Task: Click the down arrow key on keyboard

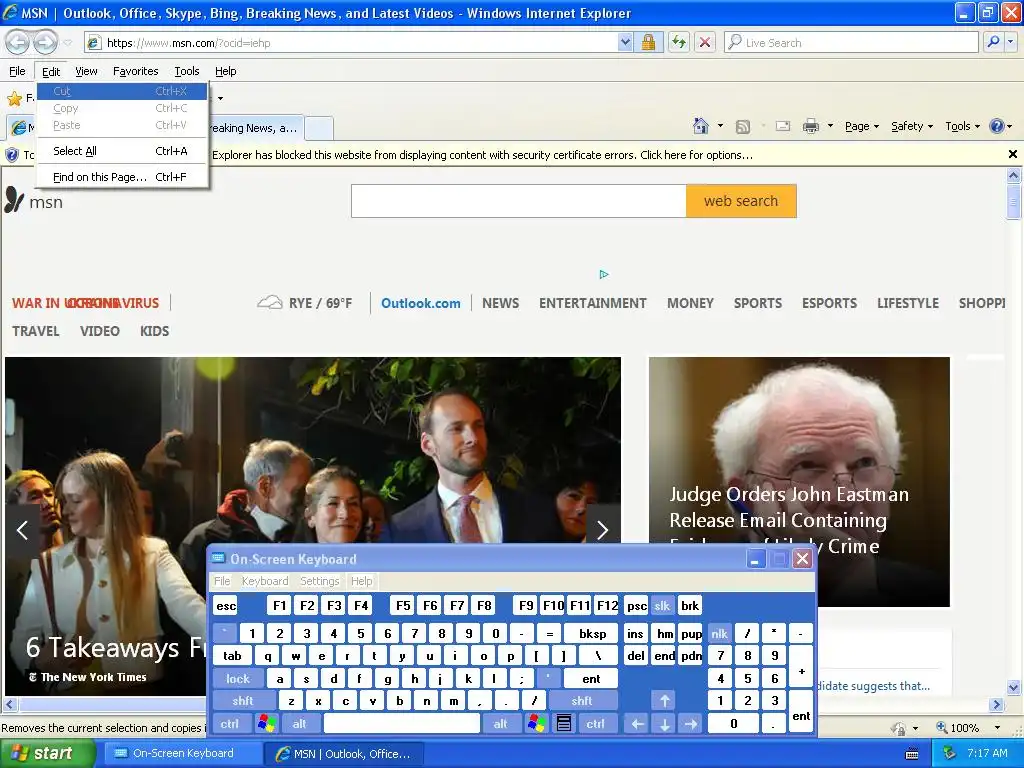Action: (664, 724)
